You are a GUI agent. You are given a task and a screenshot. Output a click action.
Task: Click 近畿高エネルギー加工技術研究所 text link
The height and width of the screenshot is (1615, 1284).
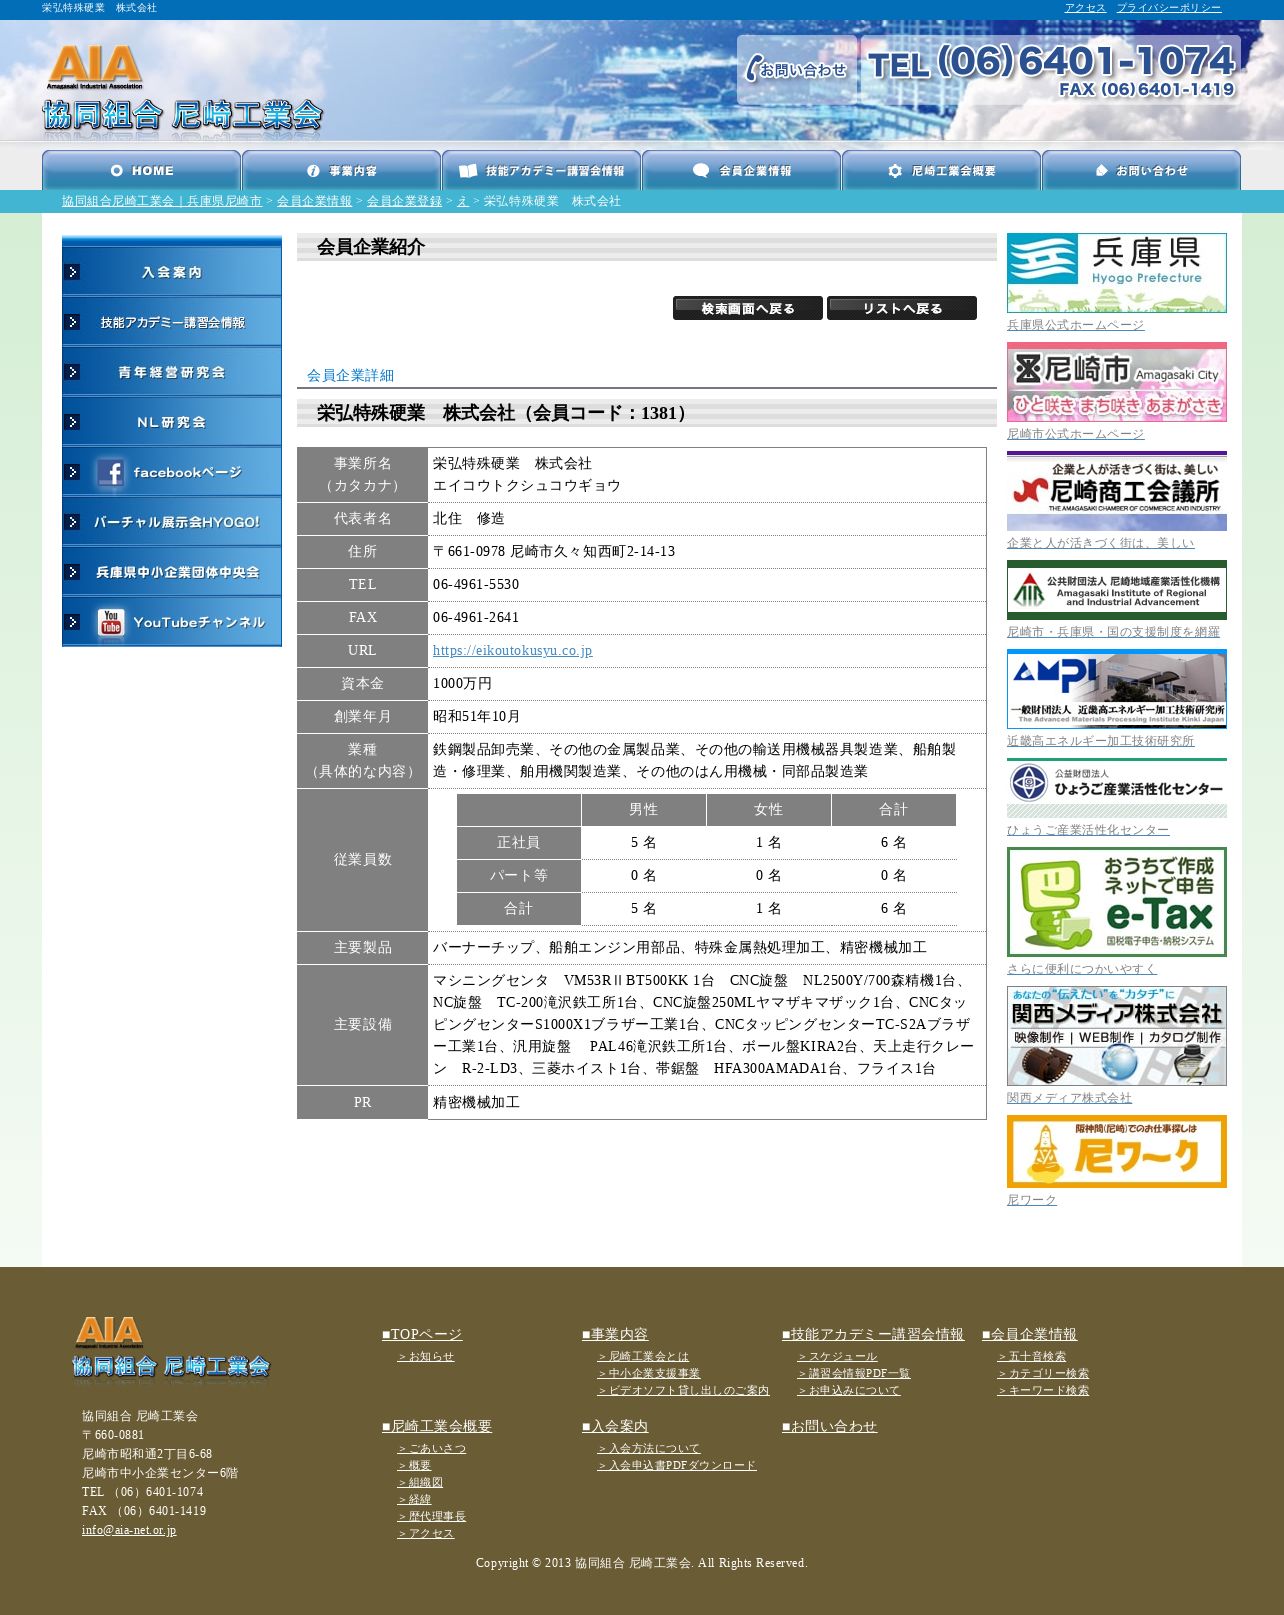[1100, 741]
